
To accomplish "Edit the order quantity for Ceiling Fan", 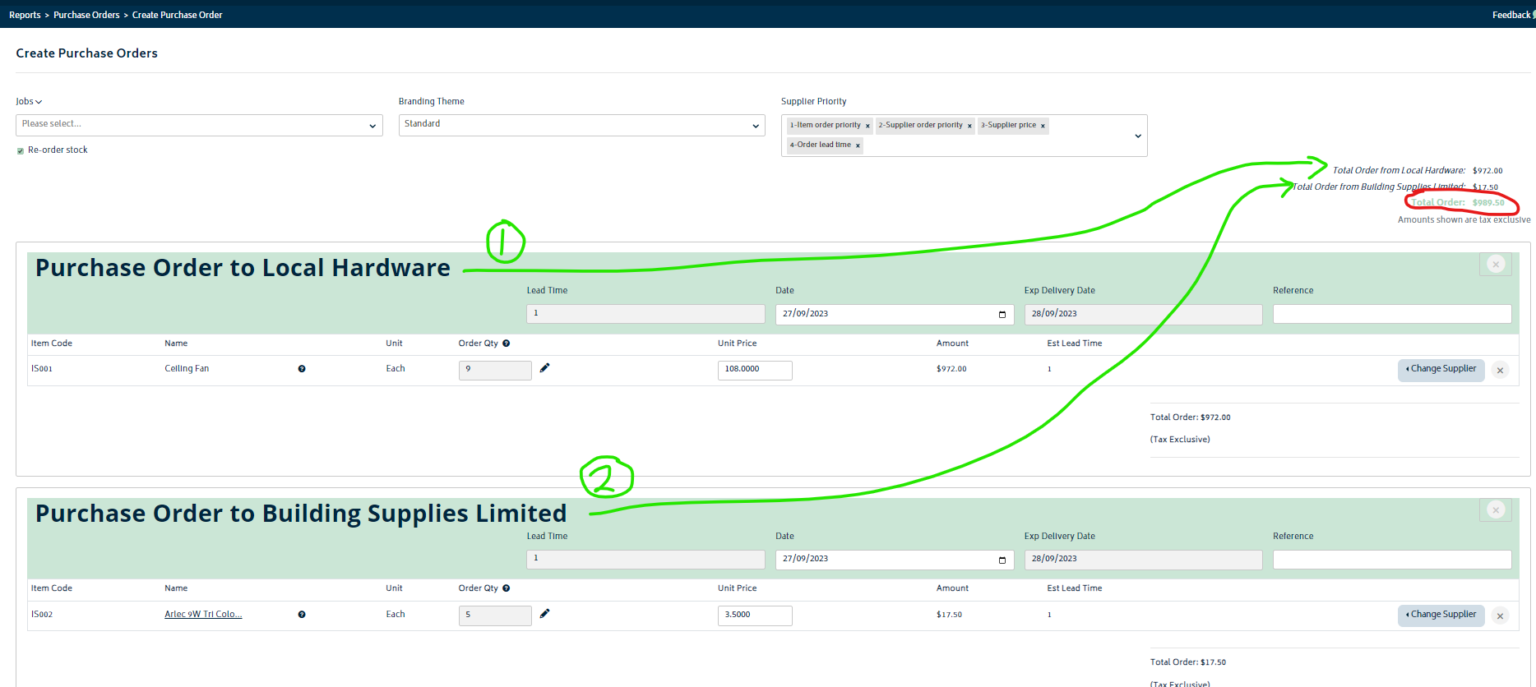I will point(544,368).
